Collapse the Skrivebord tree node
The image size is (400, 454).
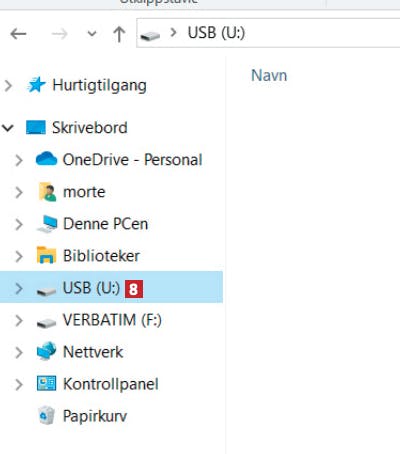coord(8,128)
